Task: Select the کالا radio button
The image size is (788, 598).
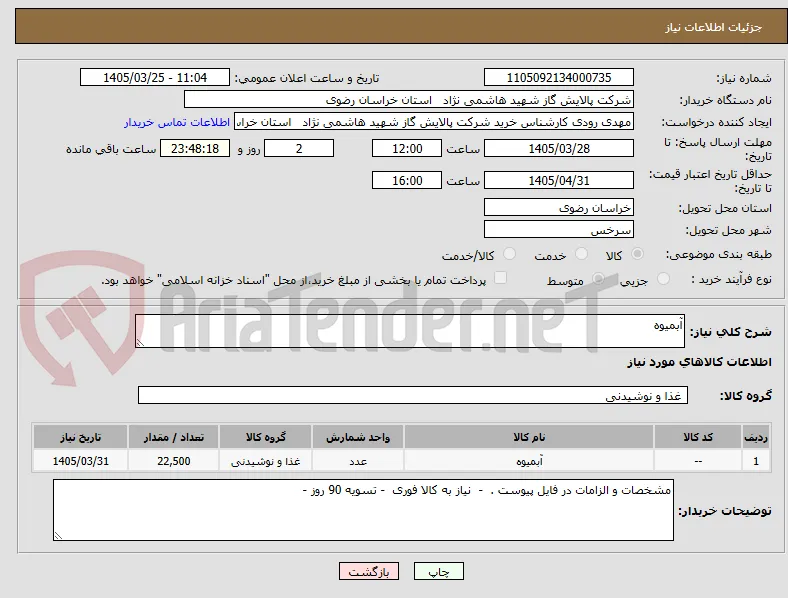Action: (x=637, y=254)
